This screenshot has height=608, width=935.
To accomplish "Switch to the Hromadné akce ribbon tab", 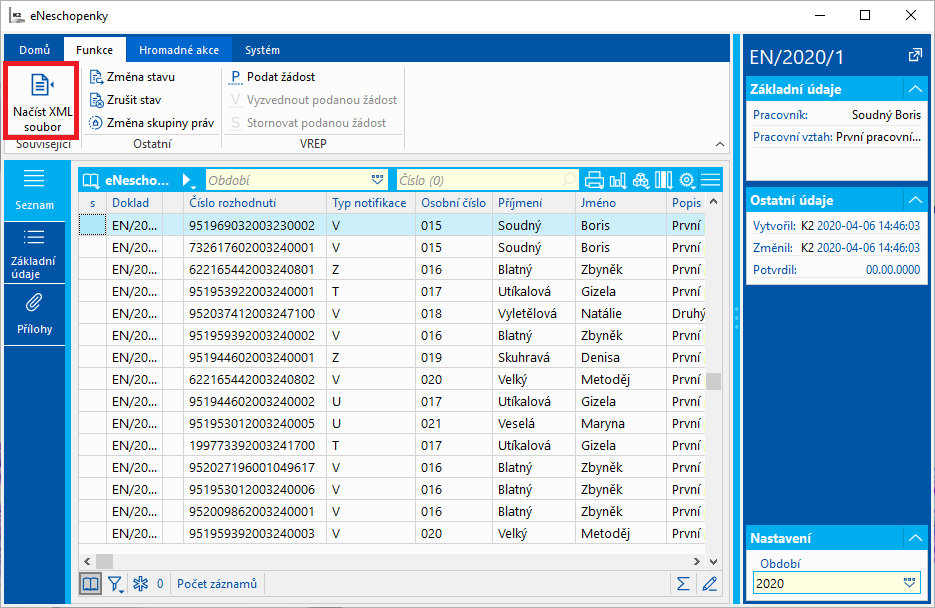I will [179, 50].
